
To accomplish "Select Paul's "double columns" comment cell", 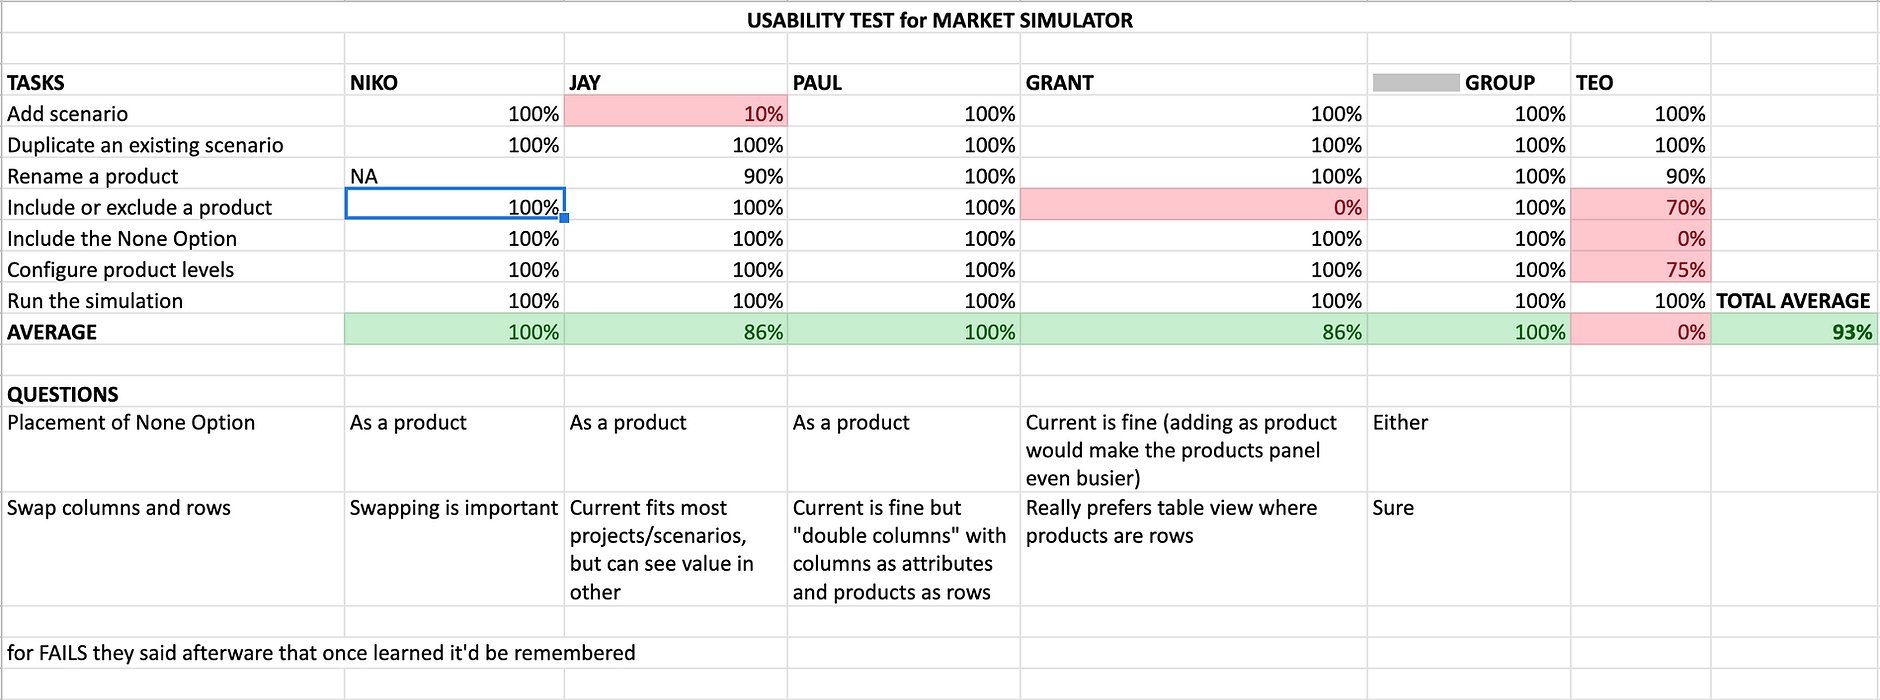I will click(903, 550).
